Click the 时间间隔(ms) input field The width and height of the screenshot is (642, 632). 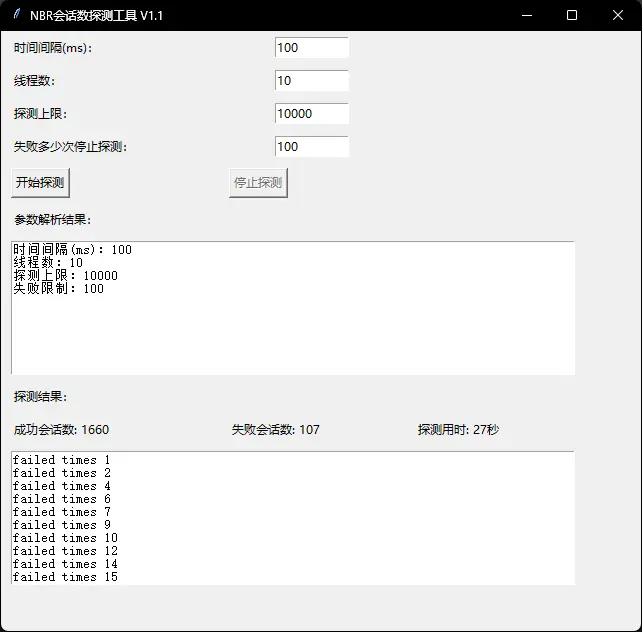point(311,48)
